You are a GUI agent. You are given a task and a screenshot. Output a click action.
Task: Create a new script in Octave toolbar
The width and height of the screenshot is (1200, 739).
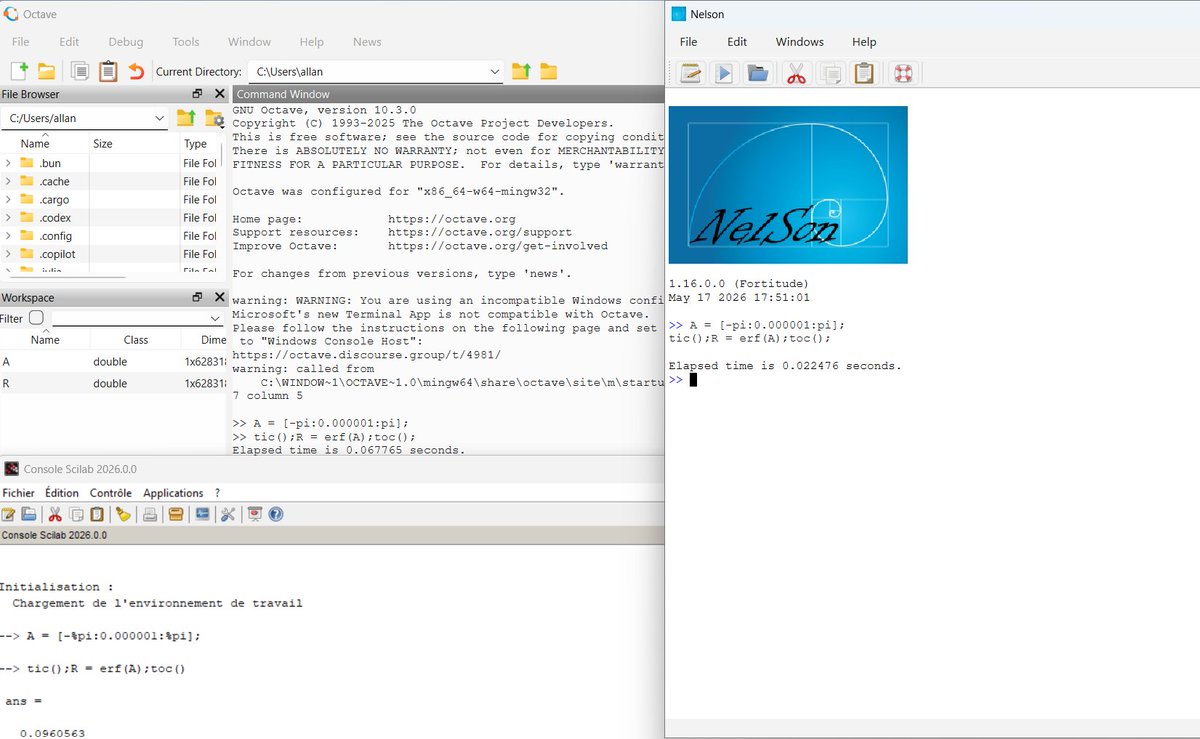(x=19, y=71)
